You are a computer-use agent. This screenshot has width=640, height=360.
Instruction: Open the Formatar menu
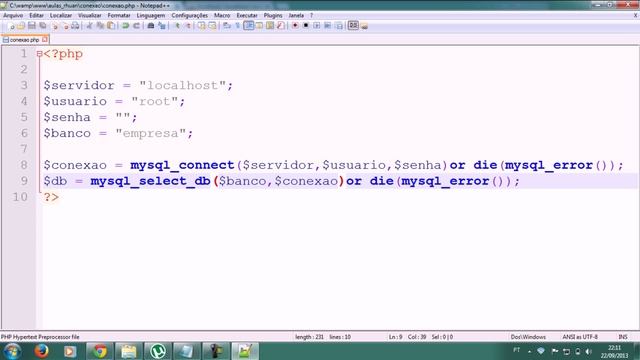pos(119,16)
